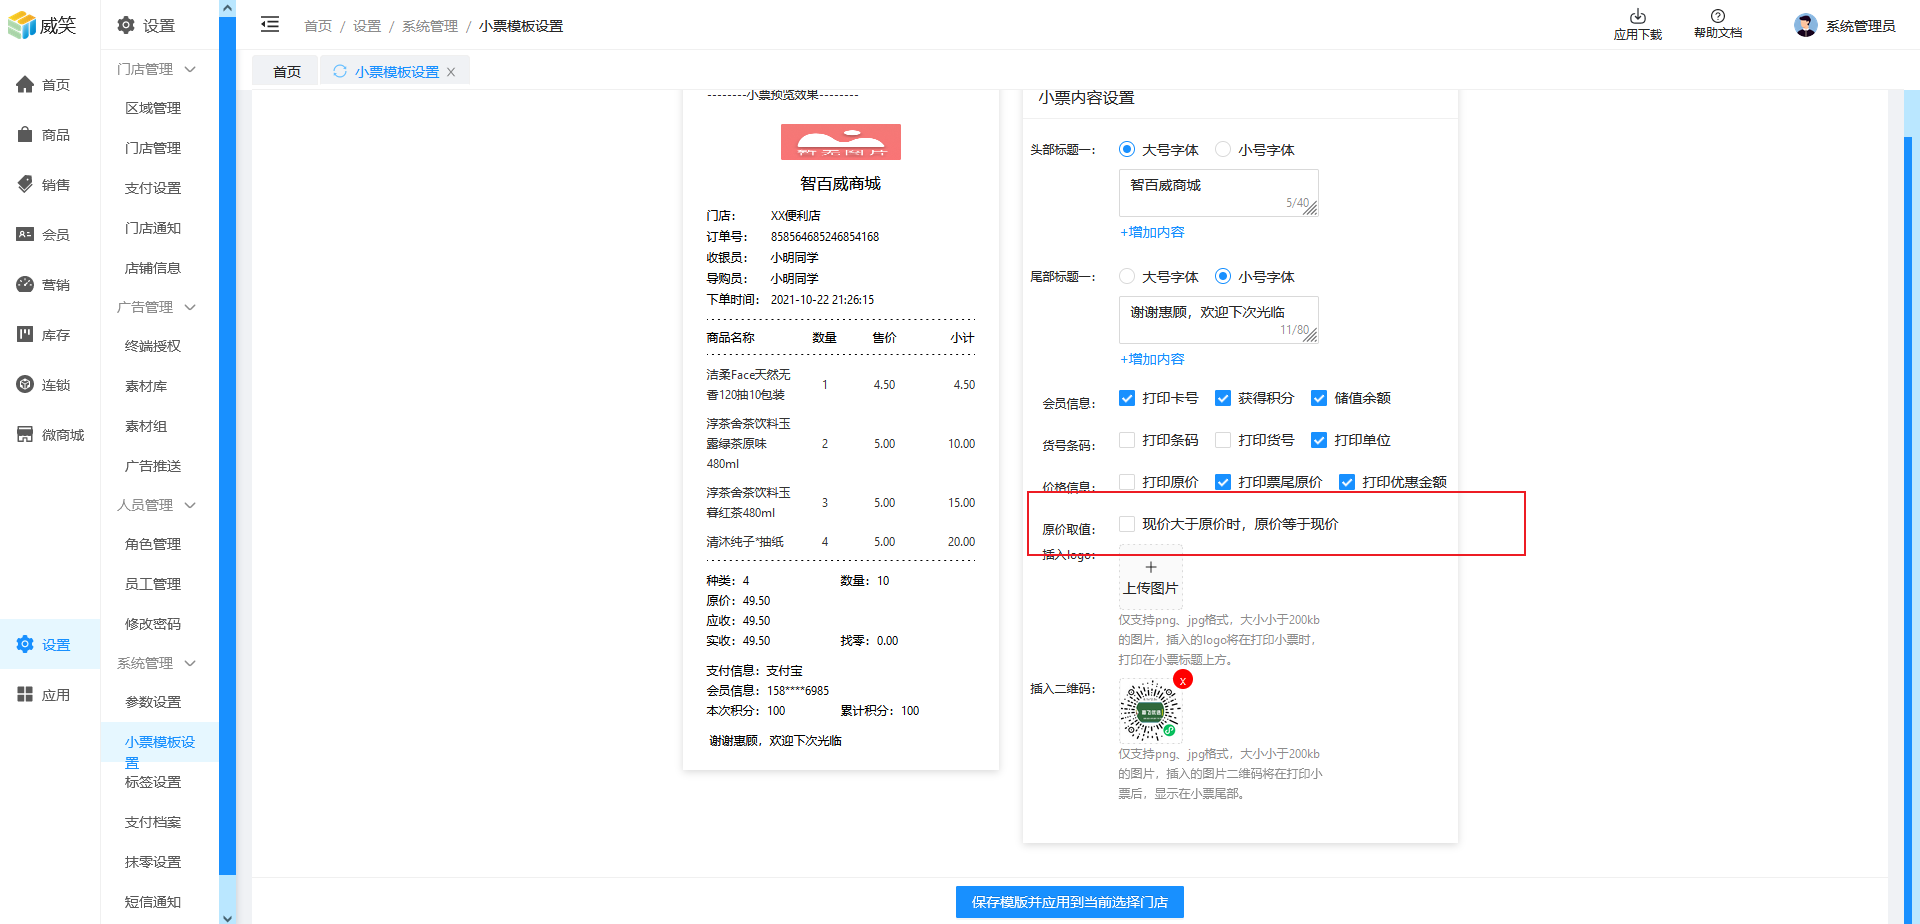Check 现价大于原价时，原价等于现价 option

pyautogui.click(x=1127, y=524)
